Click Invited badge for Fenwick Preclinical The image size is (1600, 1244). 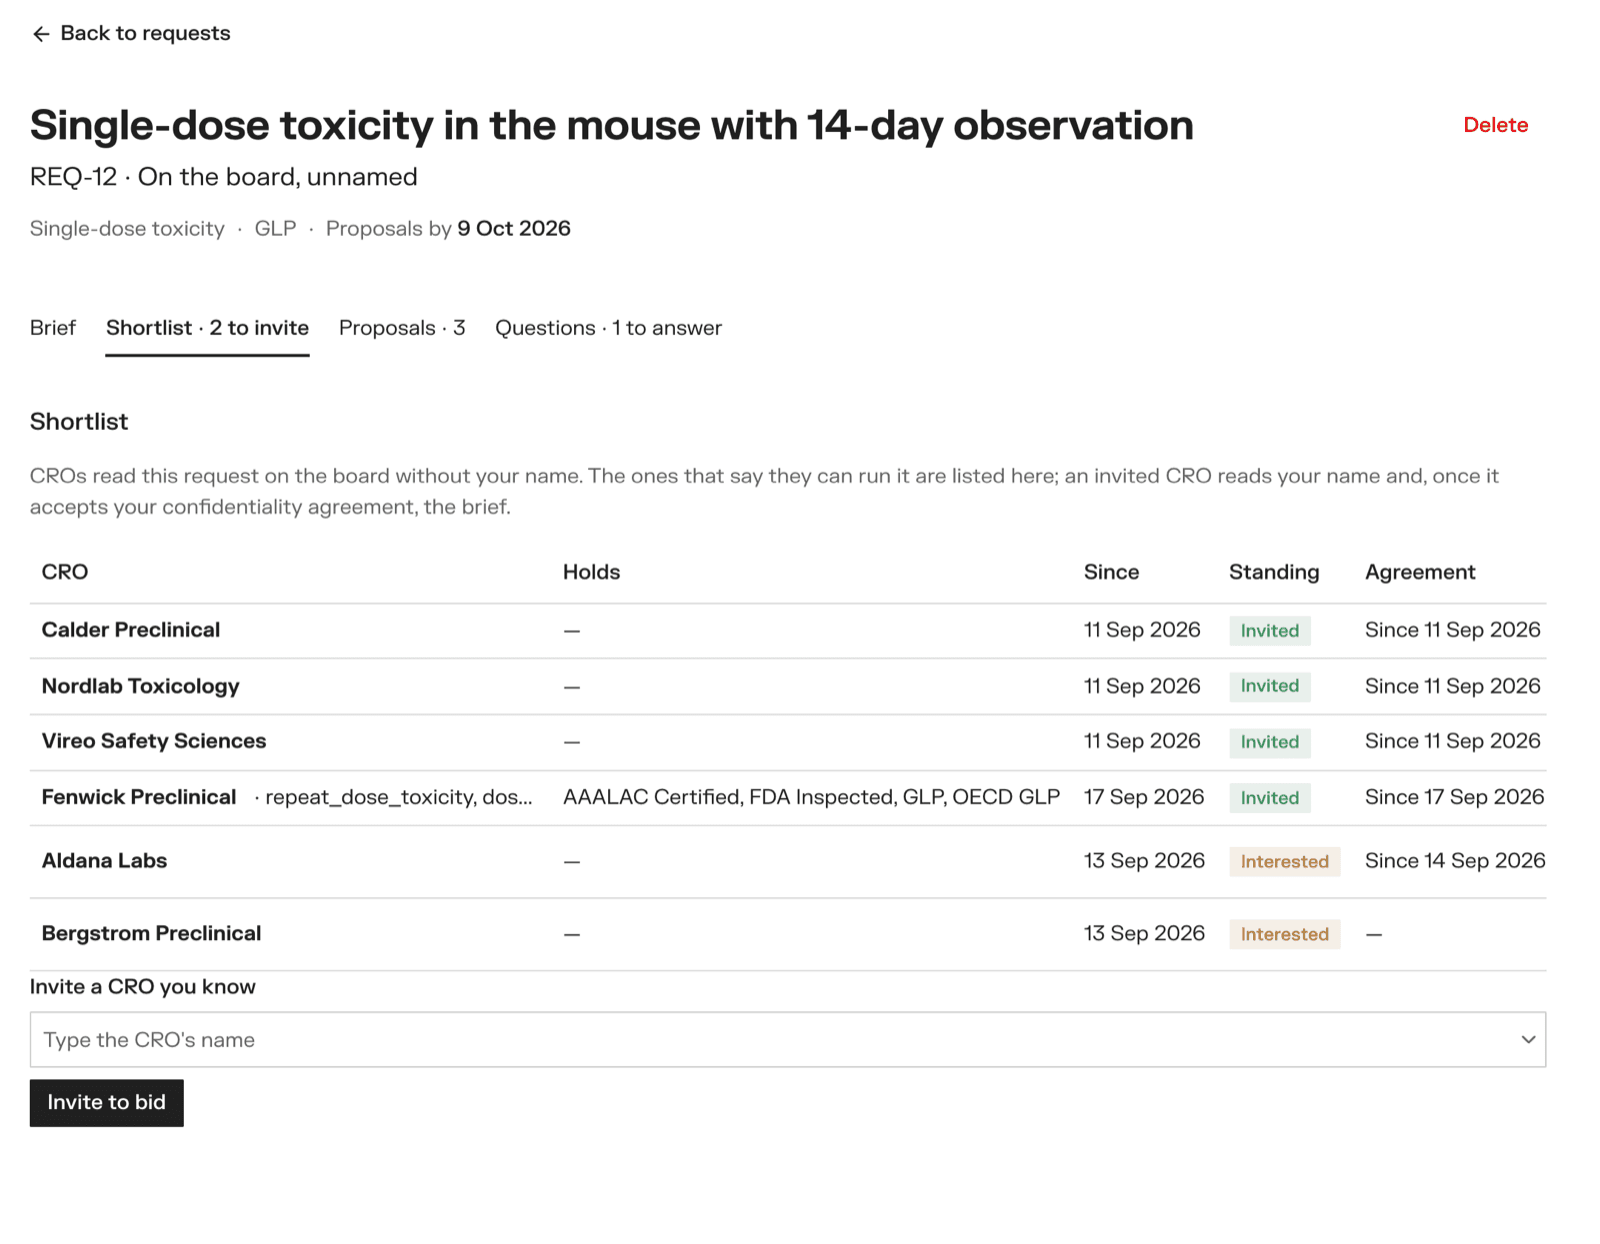(1270, 798)
